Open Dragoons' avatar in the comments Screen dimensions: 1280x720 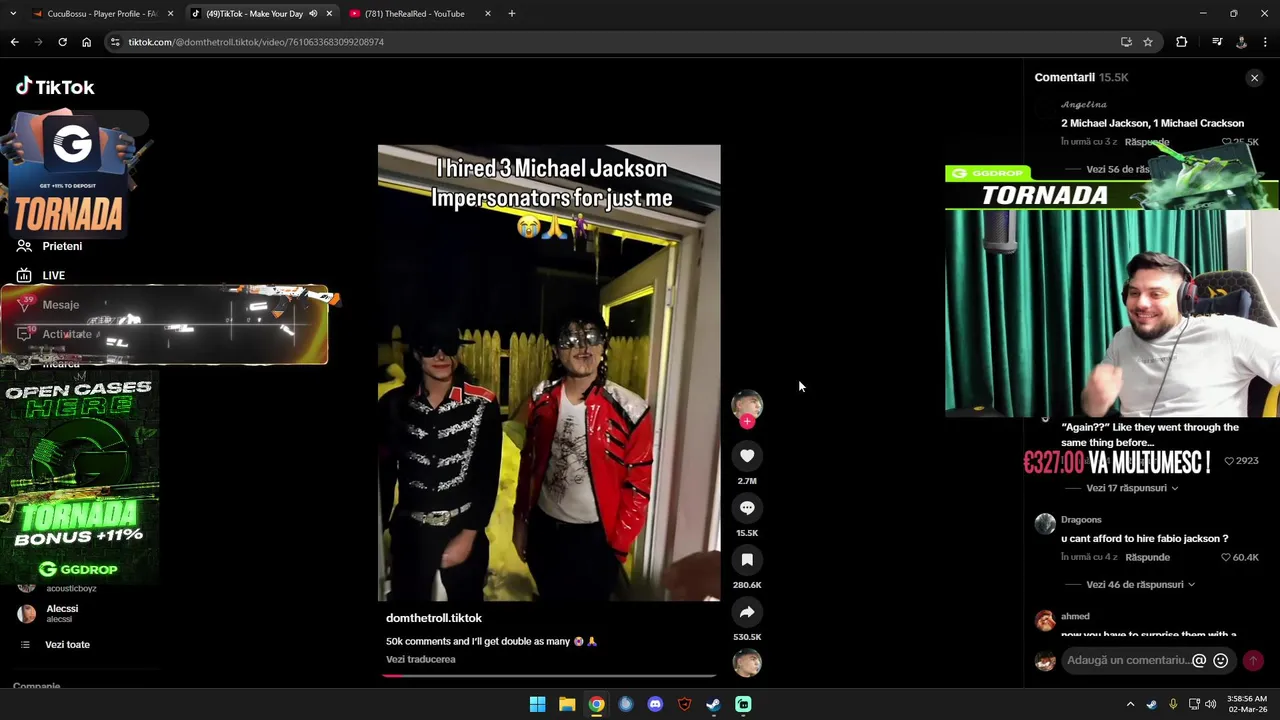[x=1045, y=524]
